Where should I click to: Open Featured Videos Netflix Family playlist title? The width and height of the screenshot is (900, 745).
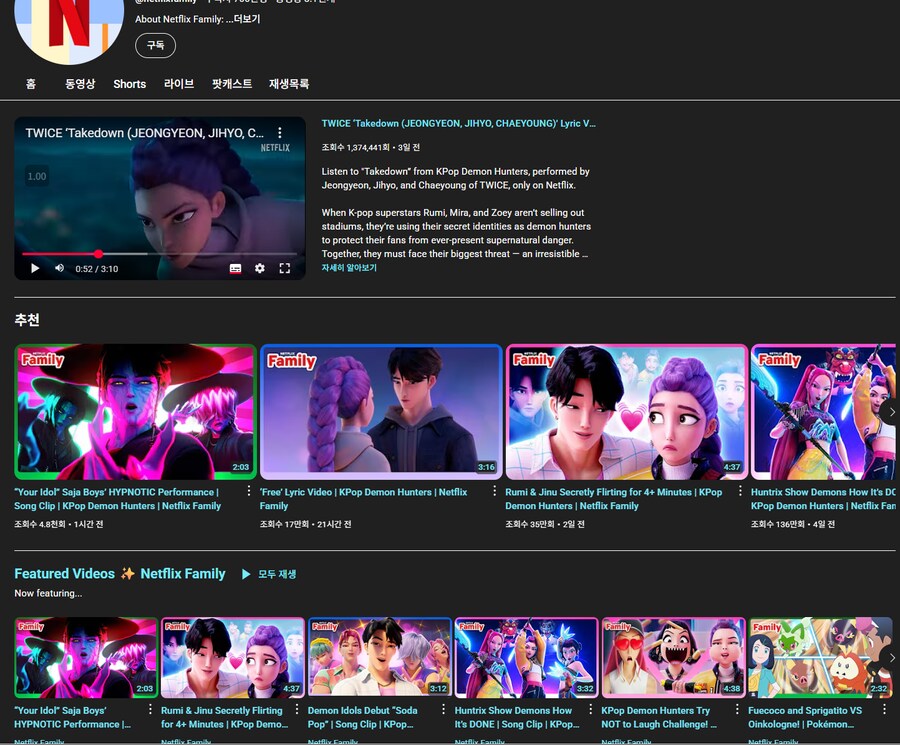tap(120, 573)
